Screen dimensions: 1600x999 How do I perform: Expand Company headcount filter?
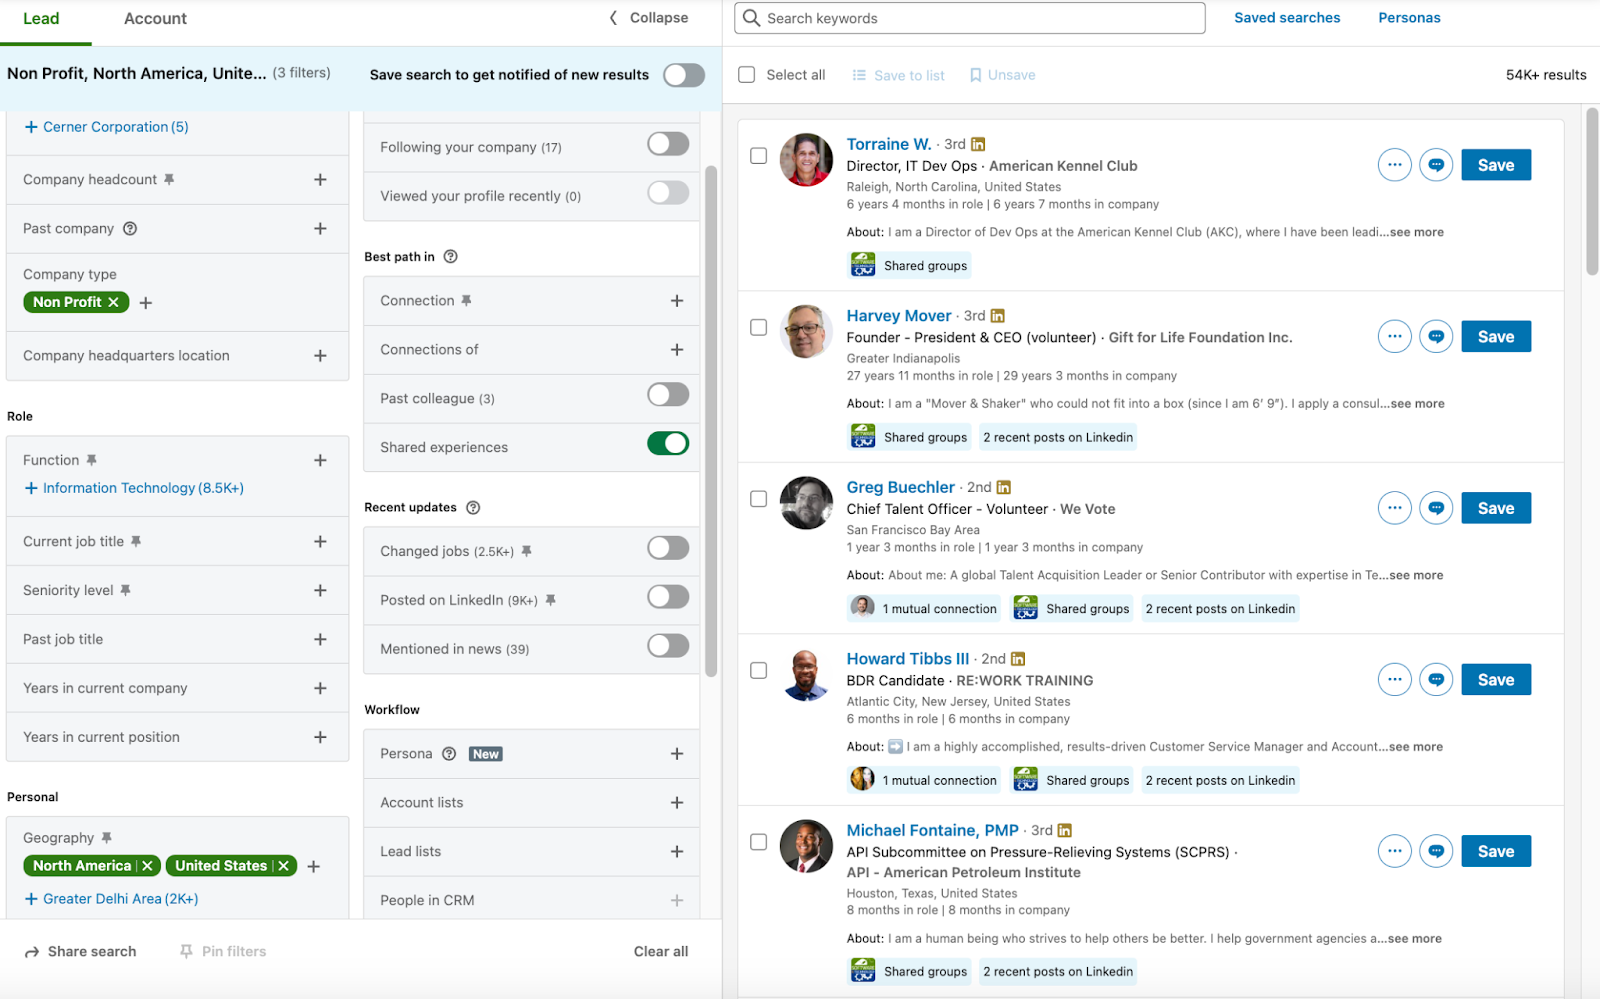[320, 180]
